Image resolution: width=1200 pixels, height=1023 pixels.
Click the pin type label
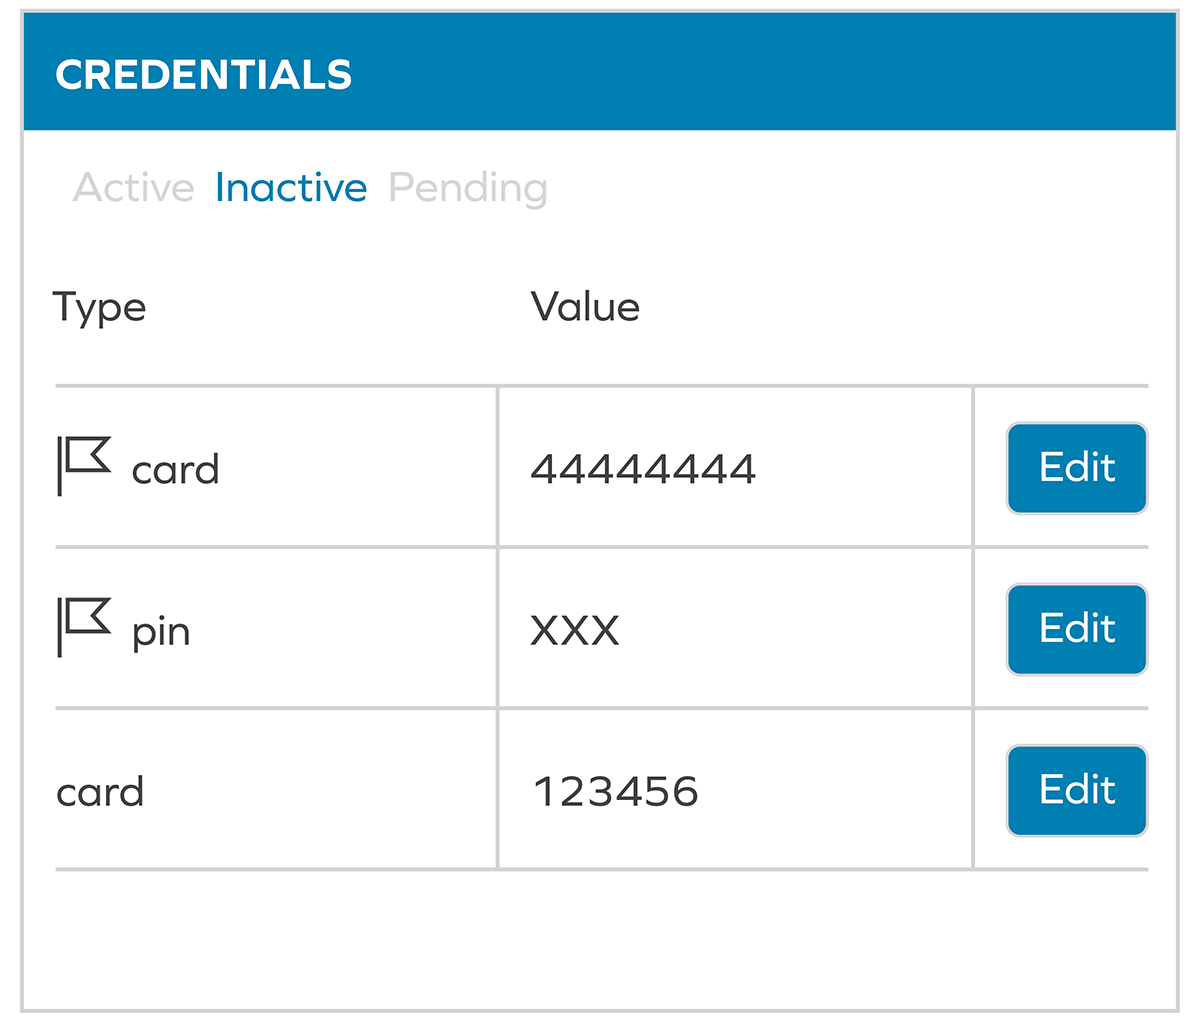pos(161,632)
